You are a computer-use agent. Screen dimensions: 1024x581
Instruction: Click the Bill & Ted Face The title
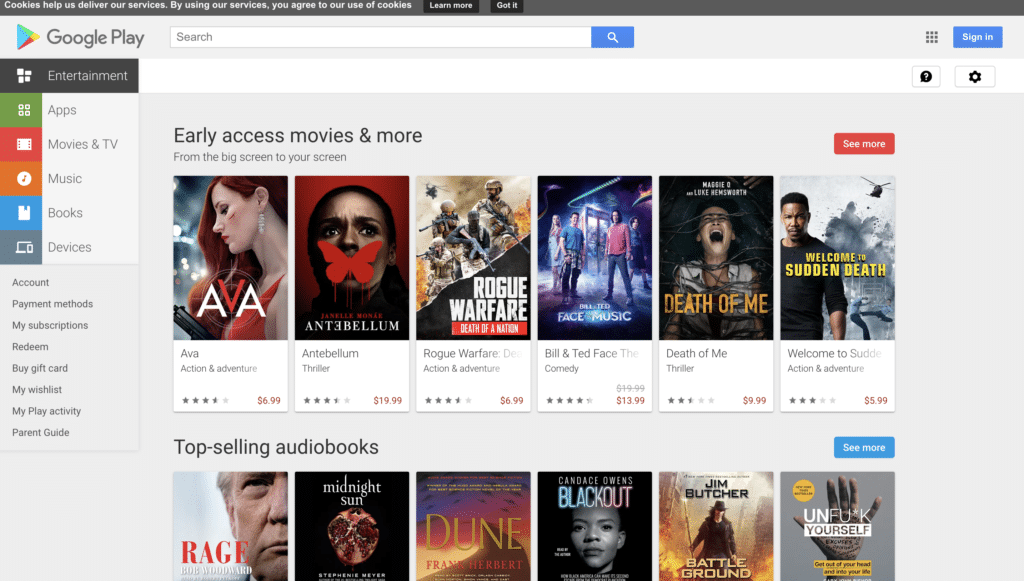tap(592, 353)
